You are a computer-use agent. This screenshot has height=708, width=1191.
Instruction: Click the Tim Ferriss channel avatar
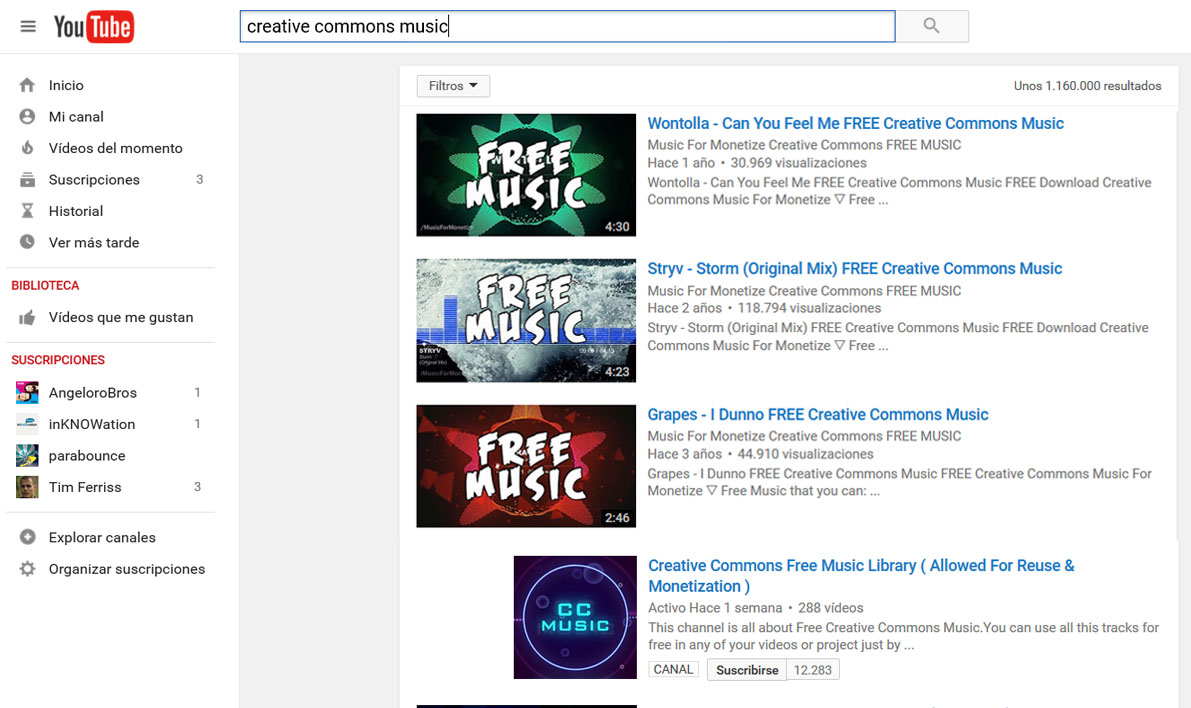point(27,487)
